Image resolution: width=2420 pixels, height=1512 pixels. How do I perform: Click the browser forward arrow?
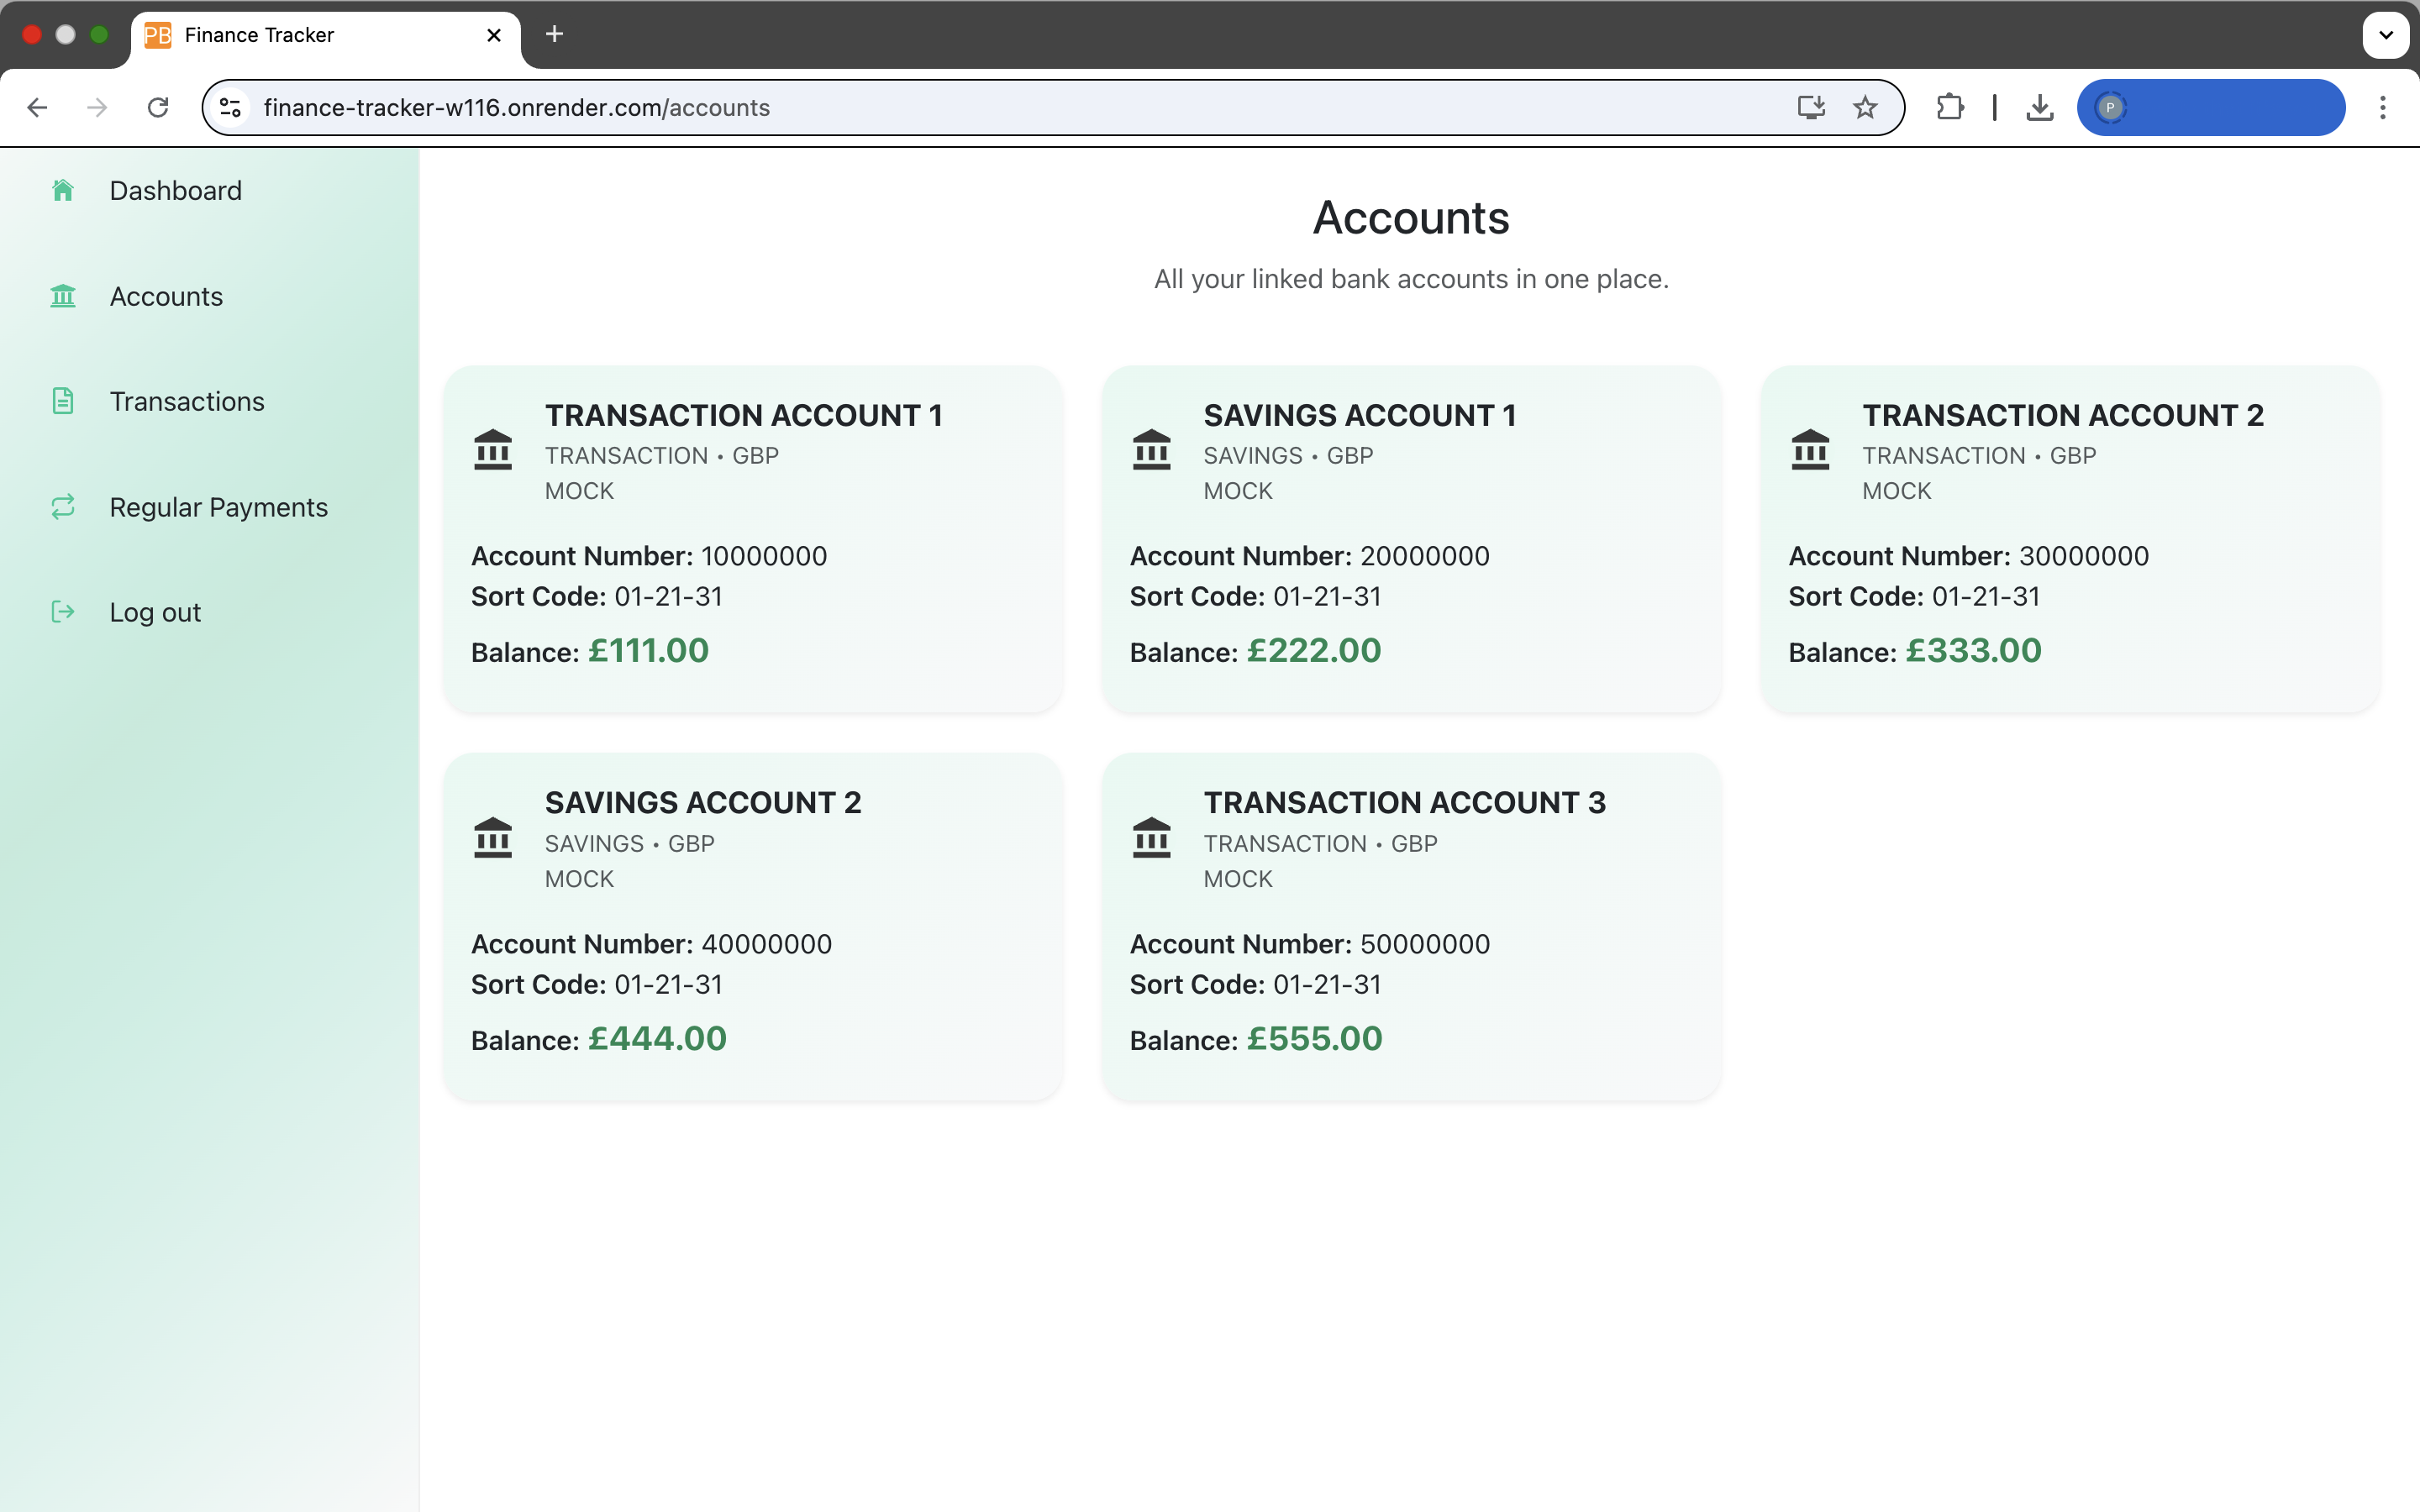[97, 107]
